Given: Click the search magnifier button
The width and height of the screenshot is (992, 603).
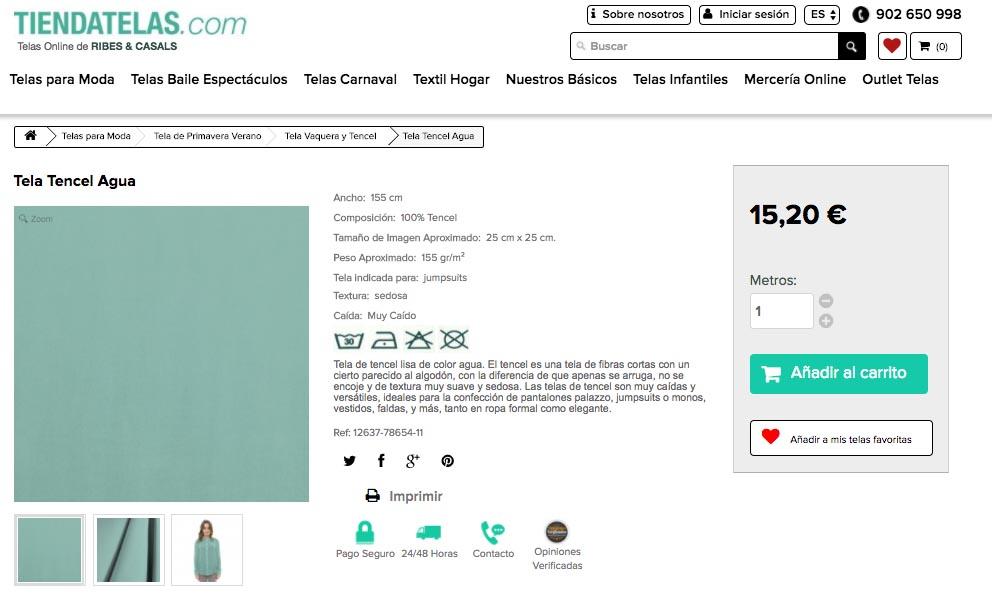Looking at the screenshot, I should [851, 46].
